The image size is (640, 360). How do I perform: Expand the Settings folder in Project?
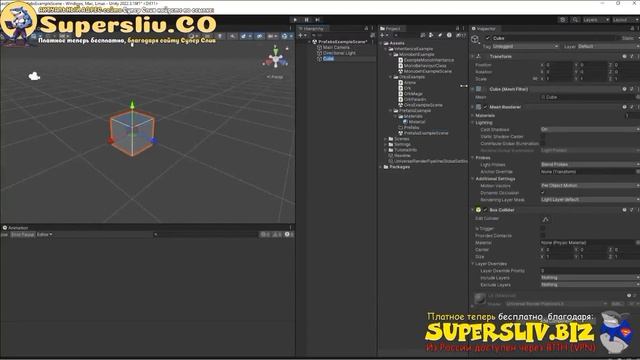[386, 144]
